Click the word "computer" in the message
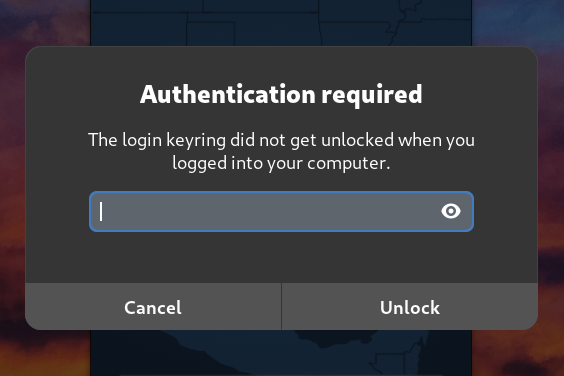564x376 pixels. coord(346,164)
